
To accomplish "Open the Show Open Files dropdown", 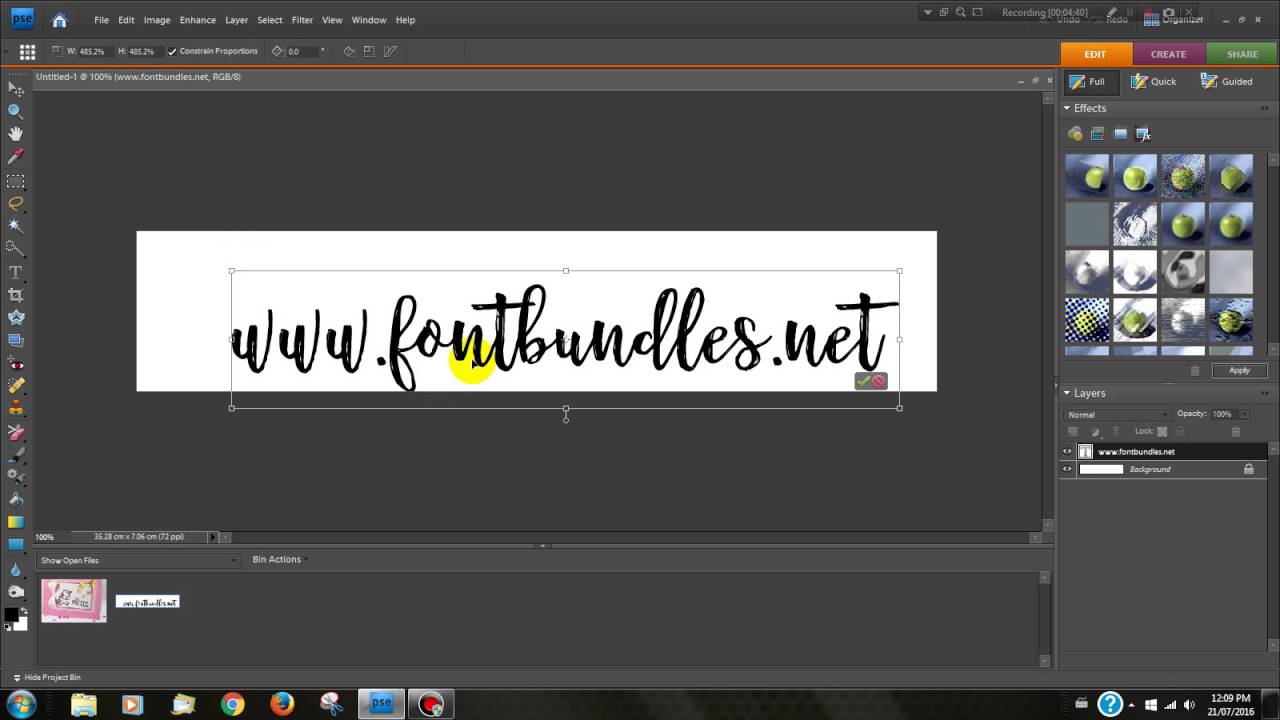I will coord(138,560).
